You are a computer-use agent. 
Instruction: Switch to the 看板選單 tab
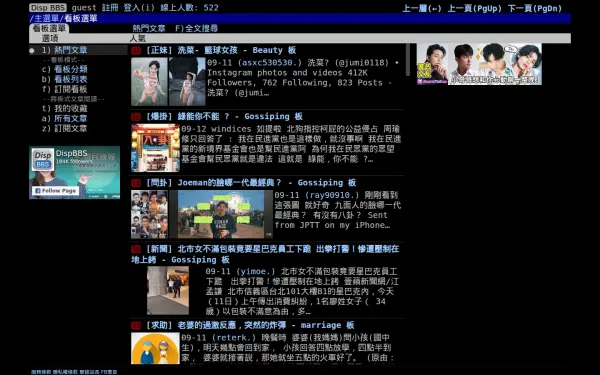pyautogui.click(x=49, y=28)
